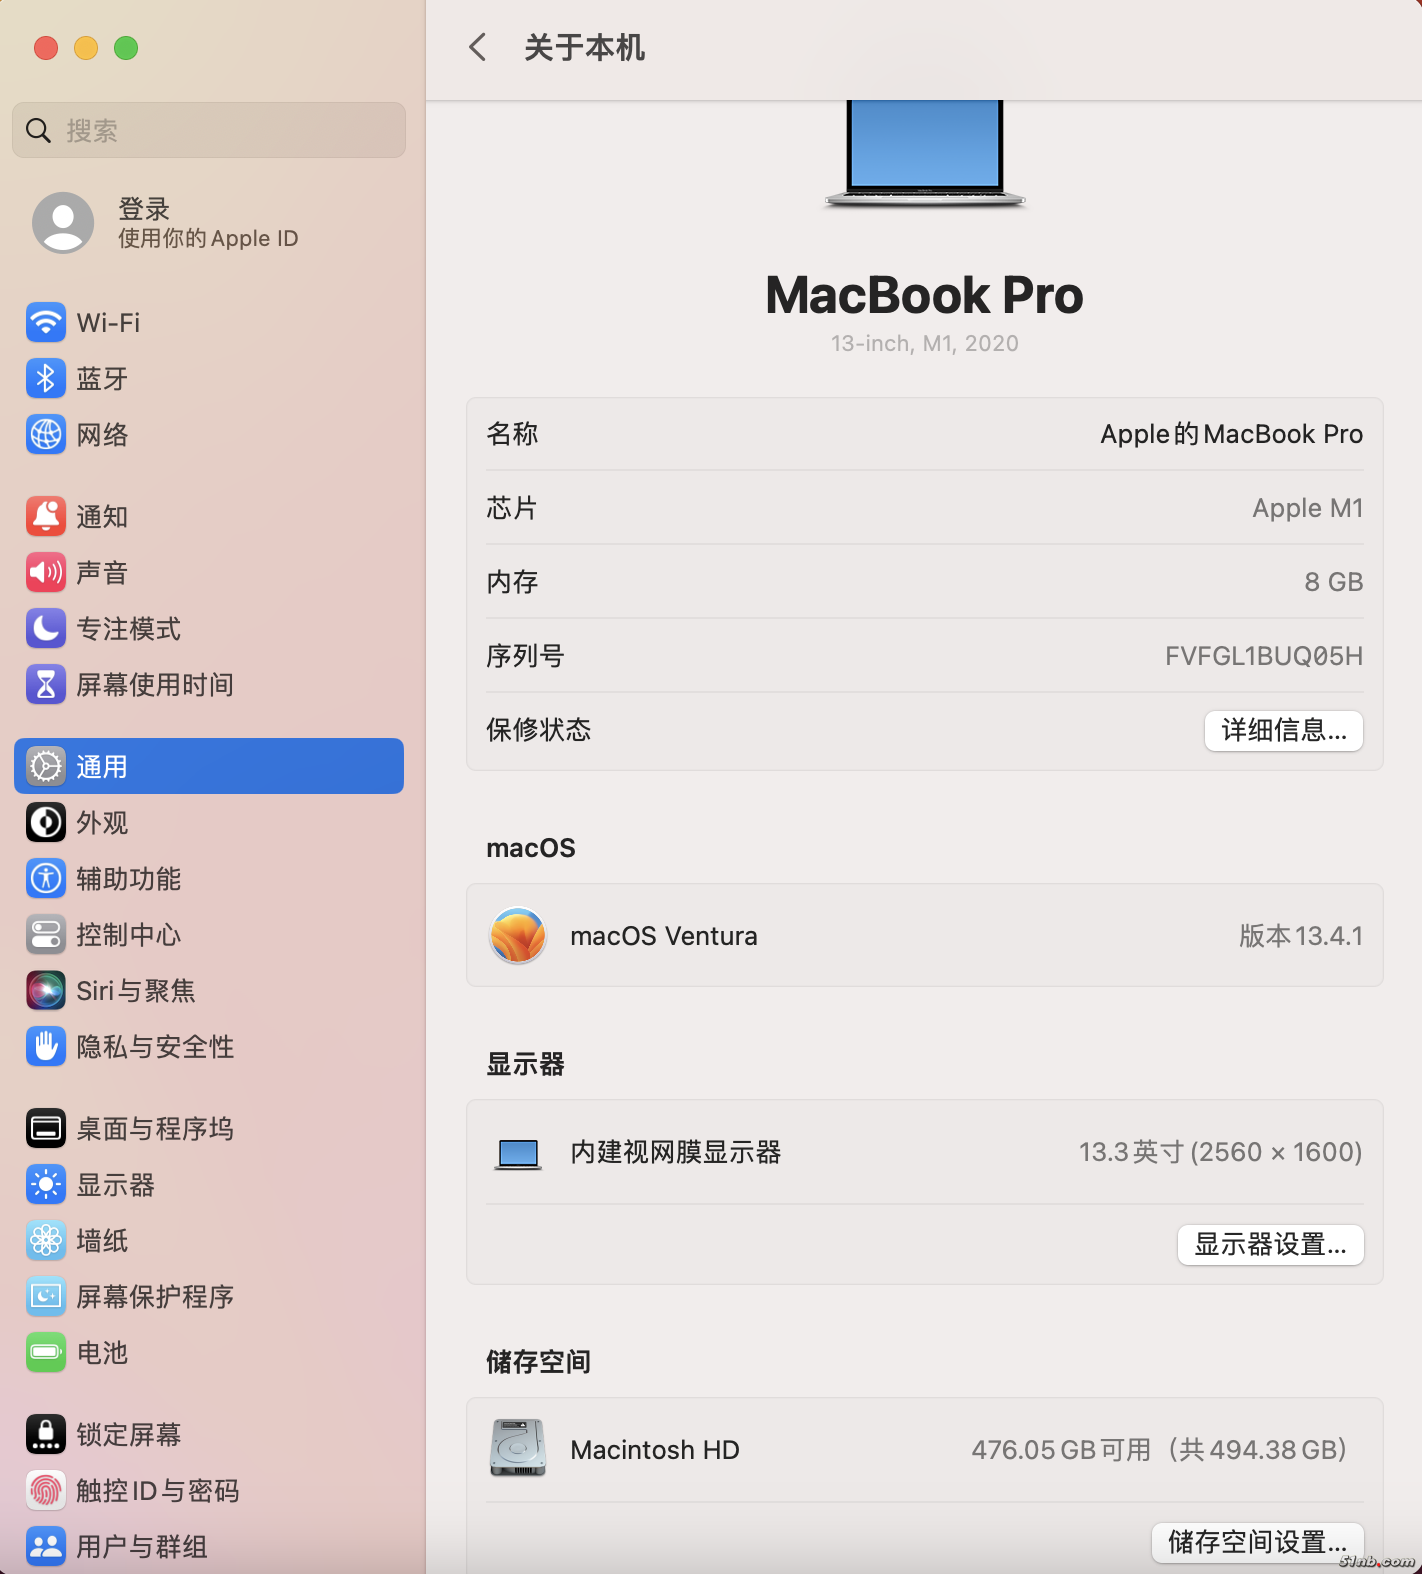Click '内建视网膜显示器' label

click(x=675, y=1152)
